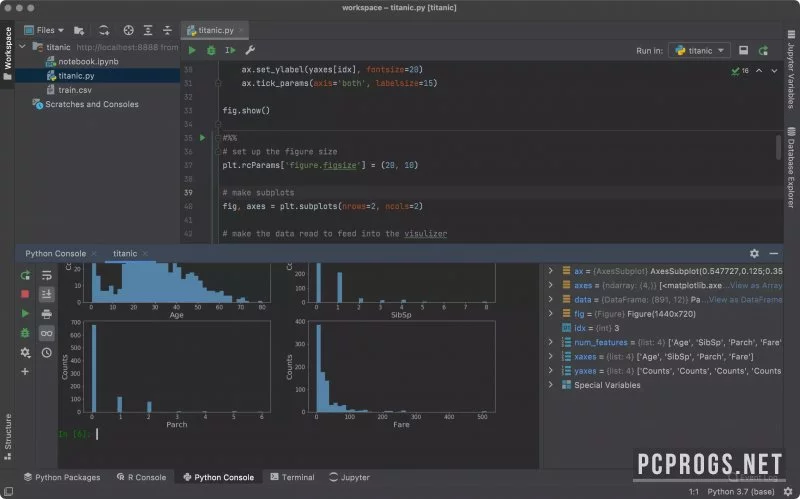This screenshot has height=499, width=800.
Task: Click the status bar gear icon bottom right
Action: [788, 491]
